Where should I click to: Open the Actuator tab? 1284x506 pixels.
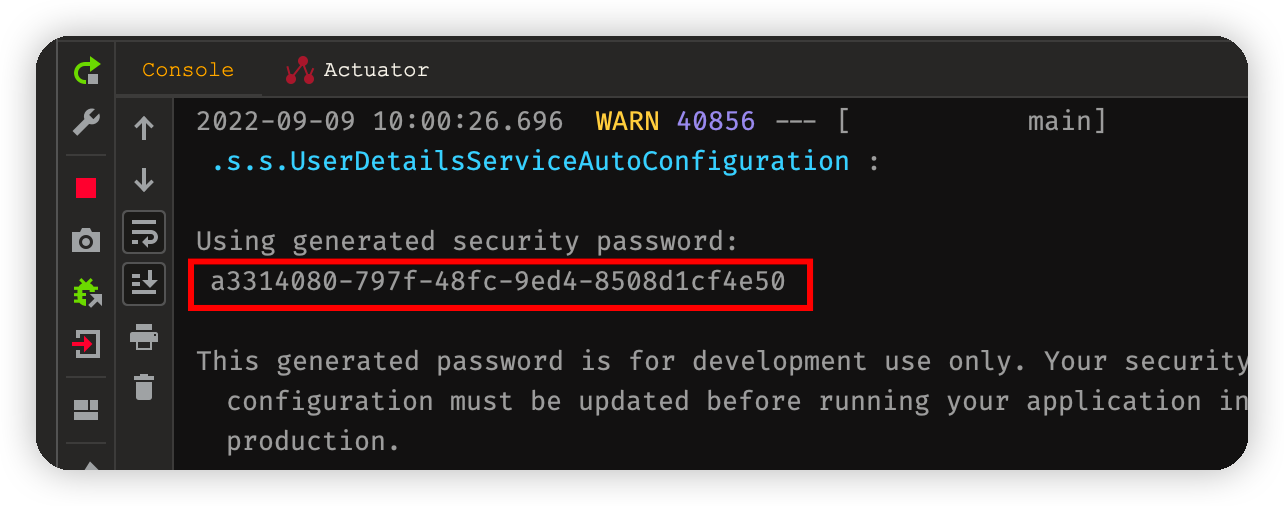[x=376, y=70]
